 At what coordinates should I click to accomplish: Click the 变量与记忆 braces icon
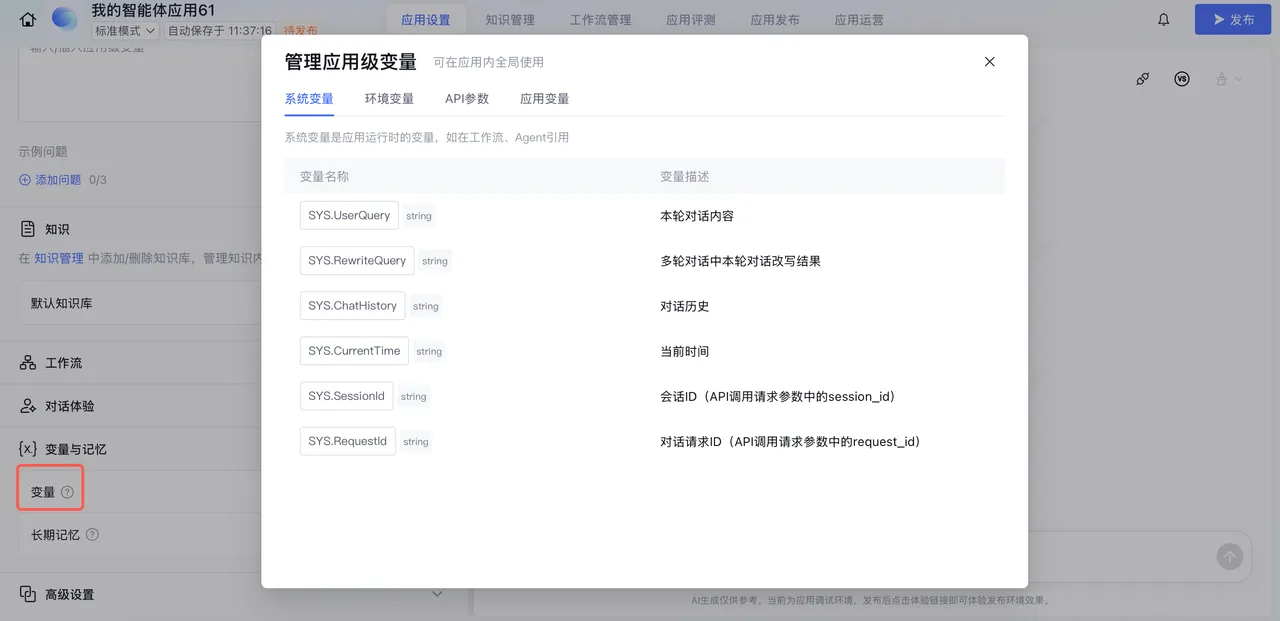click(x=28, y=449)
